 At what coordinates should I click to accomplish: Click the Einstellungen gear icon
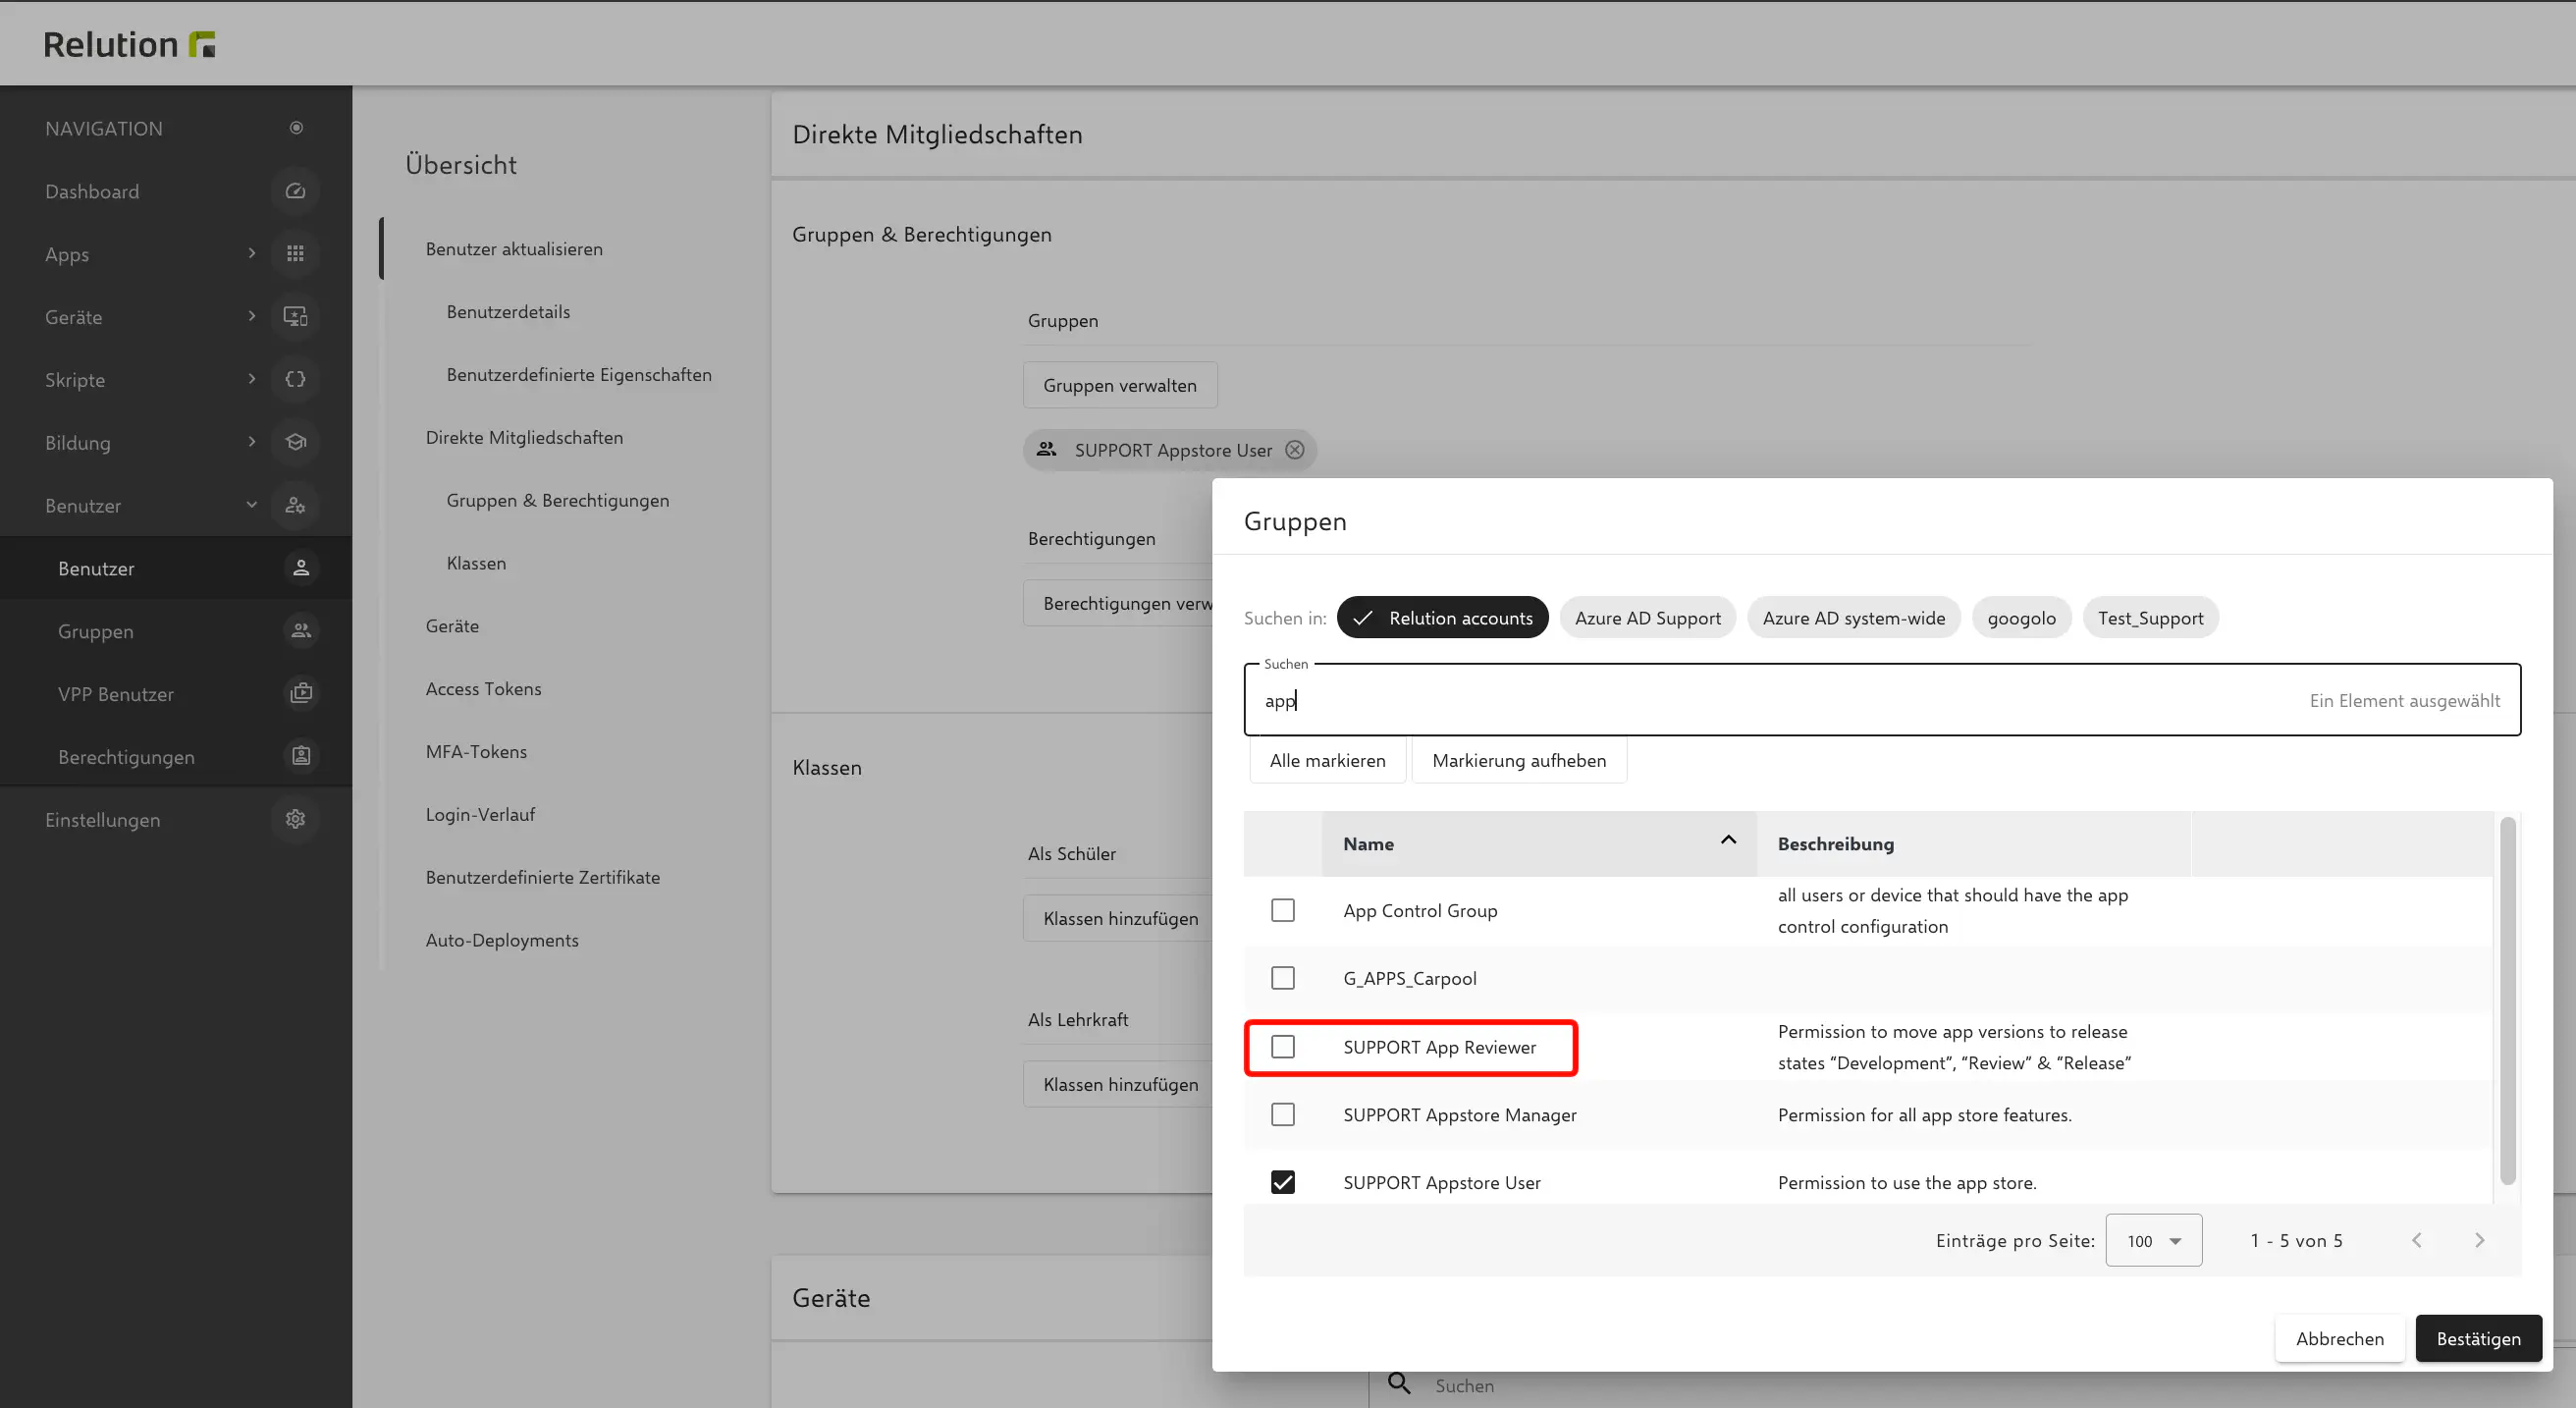(x=295, y=819)
